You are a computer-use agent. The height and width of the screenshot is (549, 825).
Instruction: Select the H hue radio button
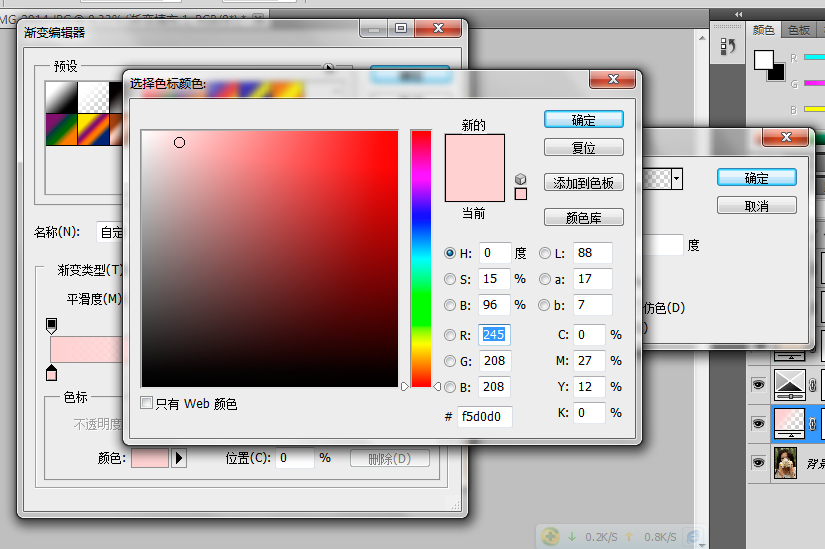pyautogui.click(x=450, y=253)
